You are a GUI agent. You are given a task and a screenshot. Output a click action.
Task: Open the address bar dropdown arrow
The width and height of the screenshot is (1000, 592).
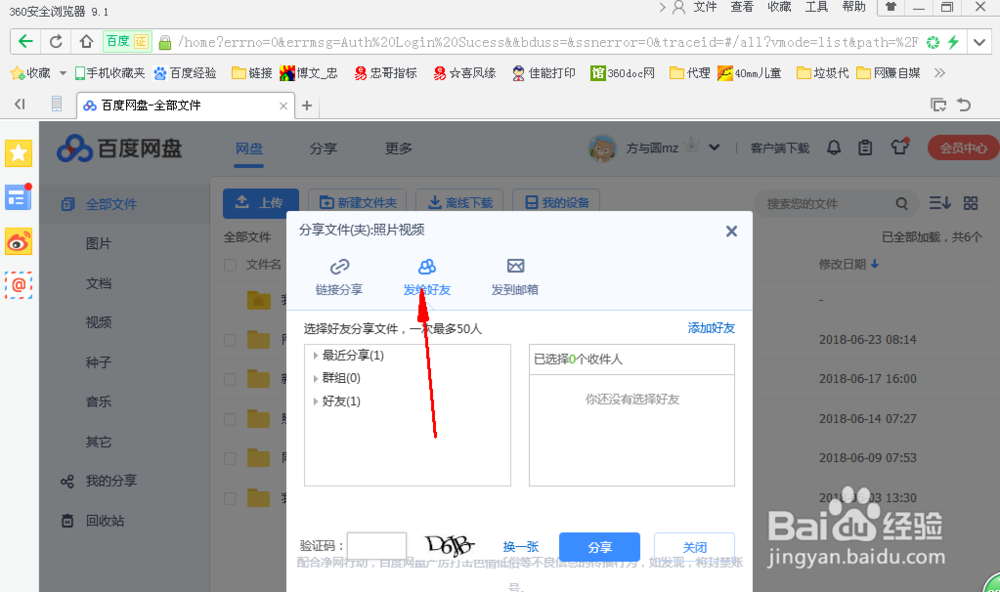(980, 43)
